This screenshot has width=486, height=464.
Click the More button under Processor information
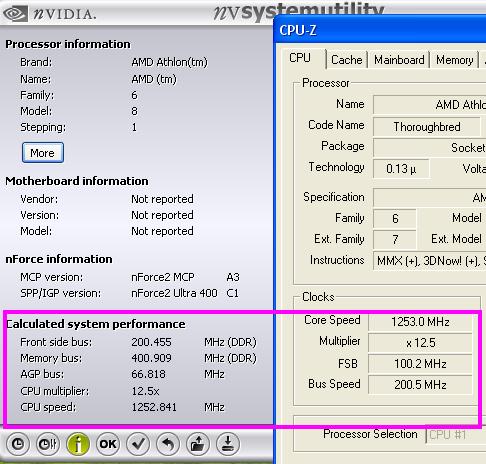click(x=43, y=153)
